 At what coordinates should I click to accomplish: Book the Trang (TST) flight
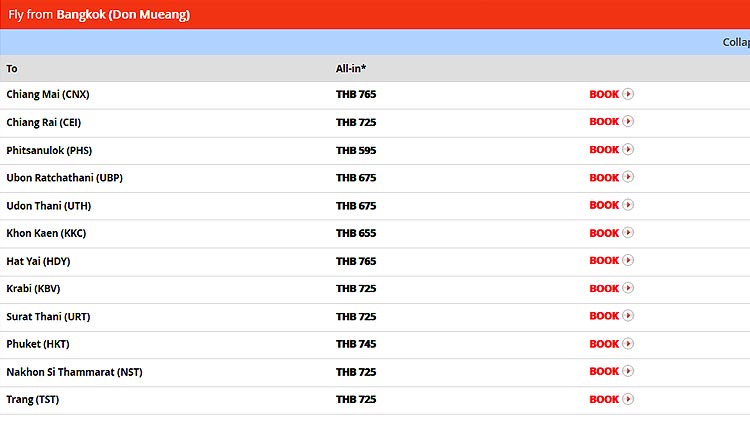click(x=605, y=400)
